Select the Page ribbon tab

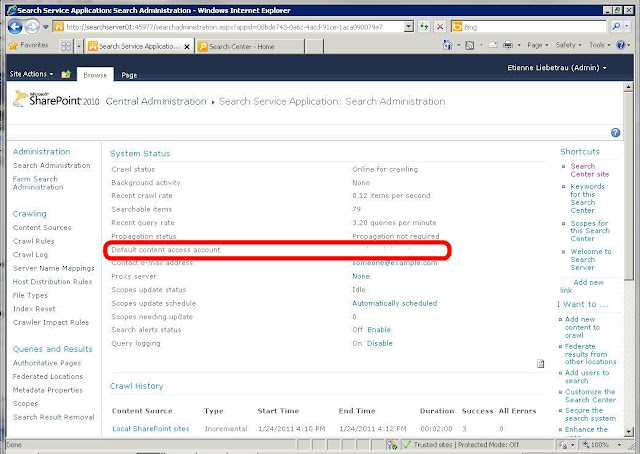(x=129, y=75)
